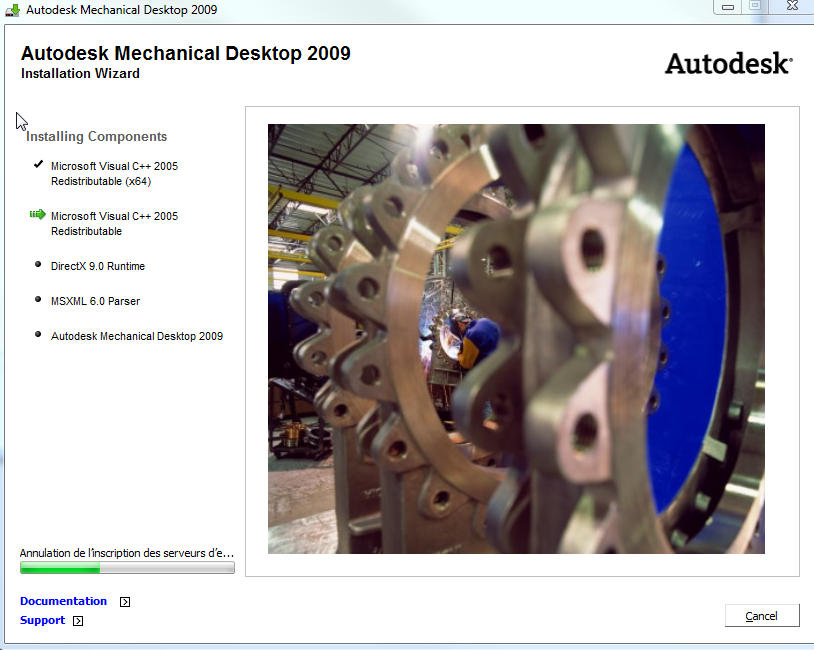Click the 'Installation Wizard' subtitle

tap(80, 74)
